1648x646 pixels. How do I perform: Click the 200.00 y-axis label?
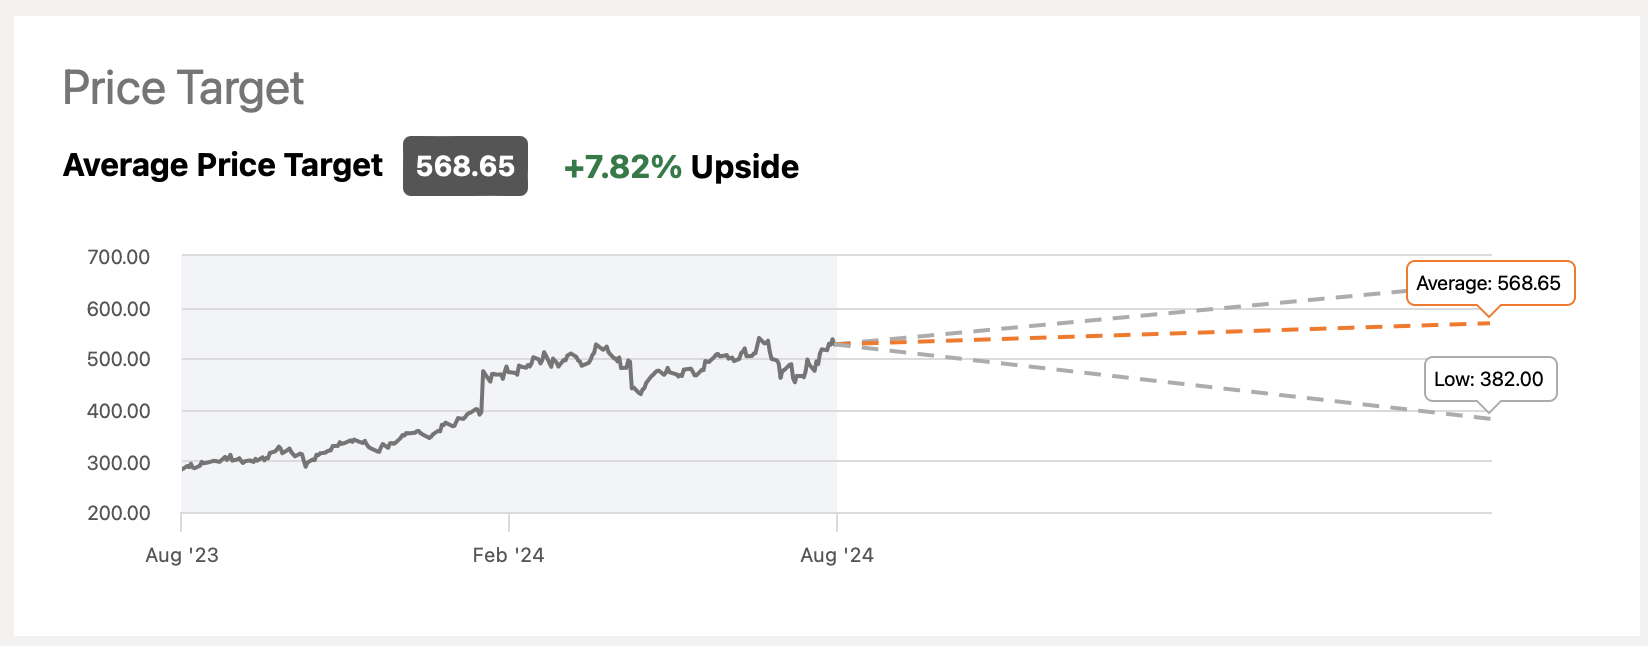pyautogui.click(x=119, y=513)
